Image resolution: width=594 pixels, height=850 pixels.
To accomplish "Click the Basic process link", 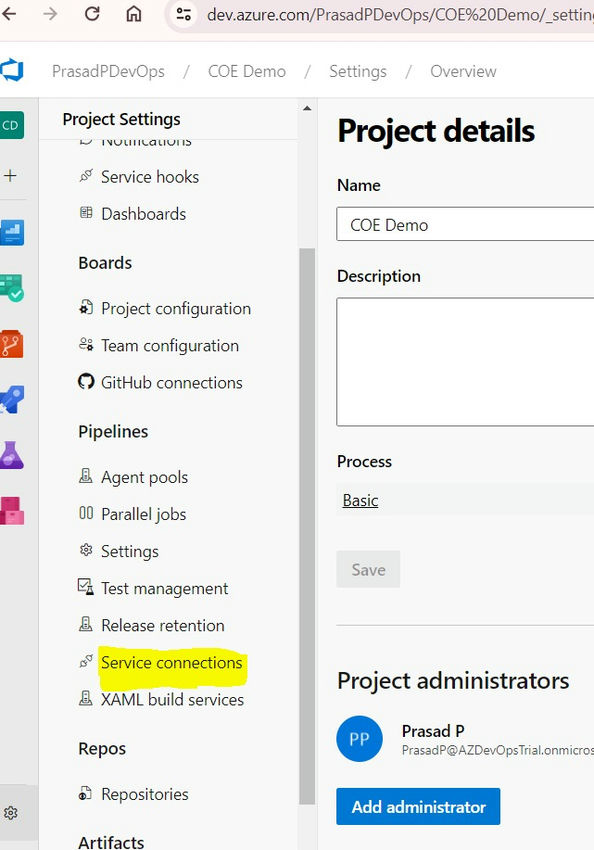I will (x=359, y=500).
